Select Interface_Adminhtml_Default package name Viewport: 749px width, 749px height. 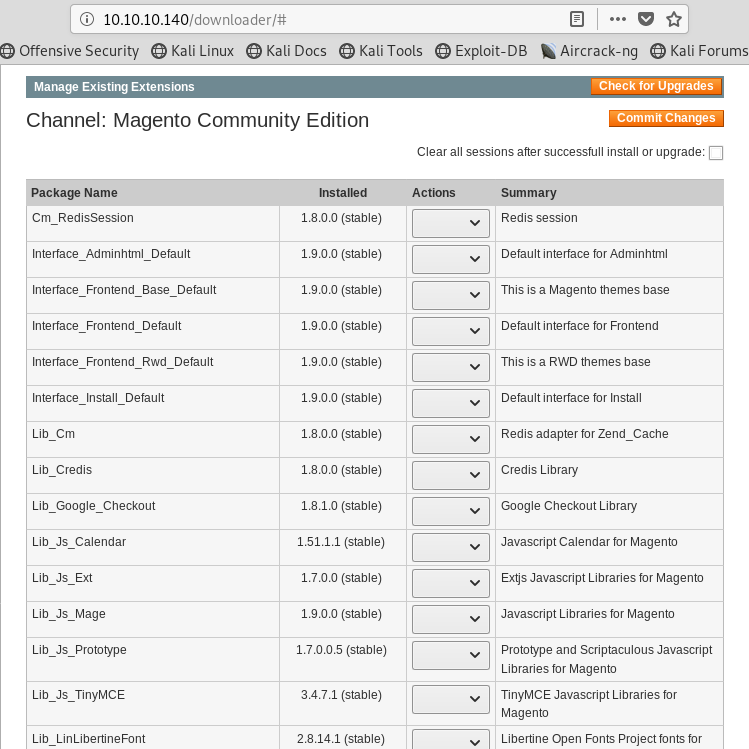(111, 254)
